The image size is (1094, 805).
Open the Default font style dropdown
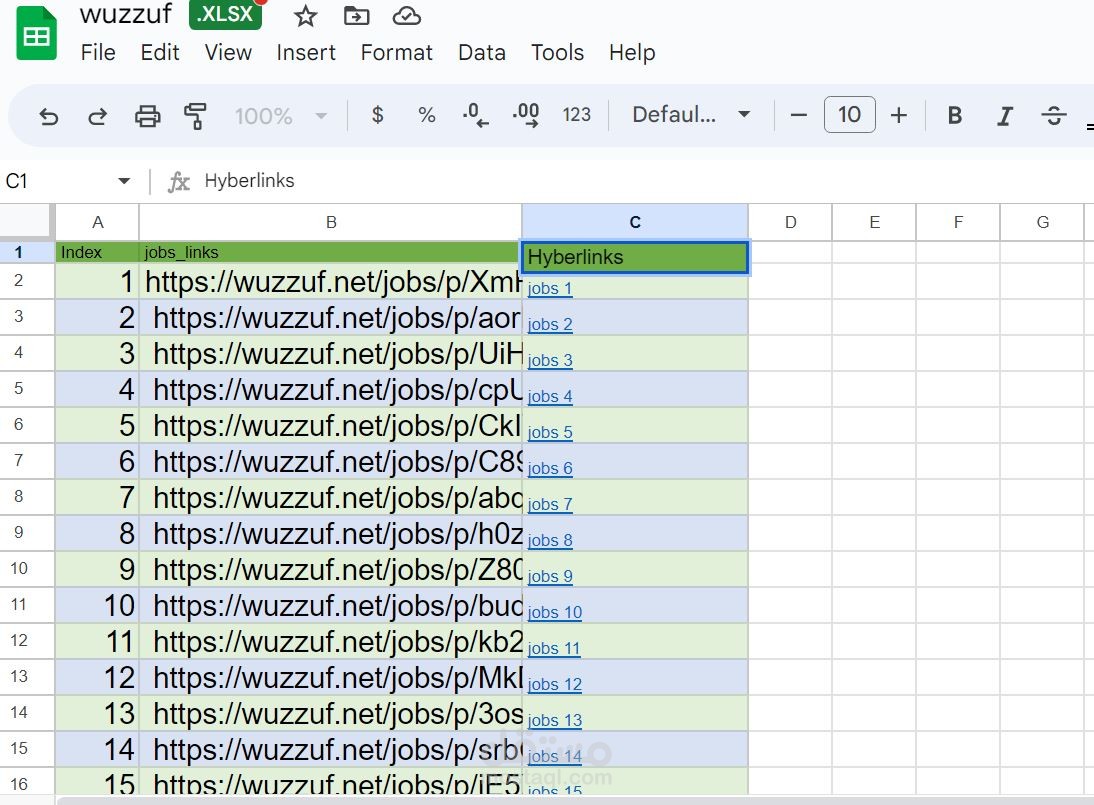tap(690, 115)
